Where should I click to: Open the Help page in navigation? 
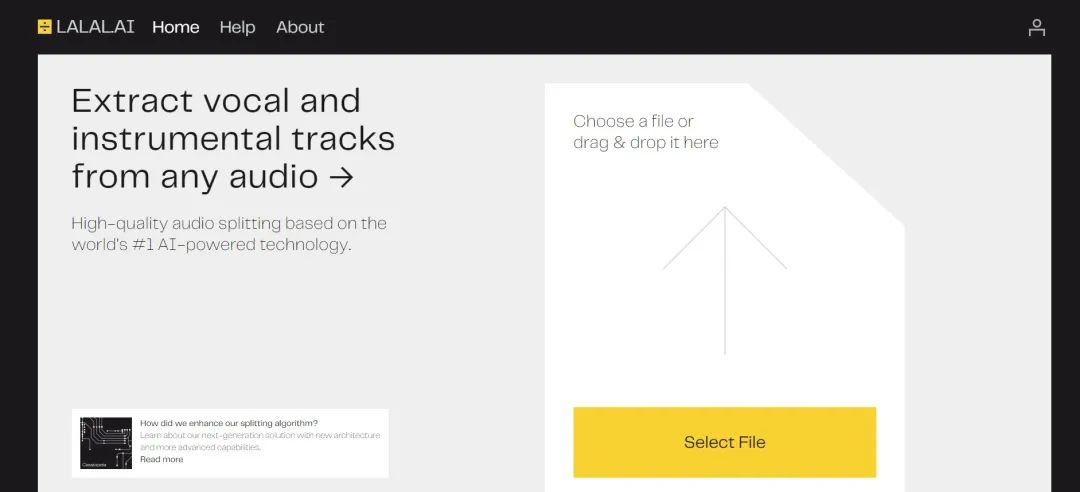tap(238, 27)
